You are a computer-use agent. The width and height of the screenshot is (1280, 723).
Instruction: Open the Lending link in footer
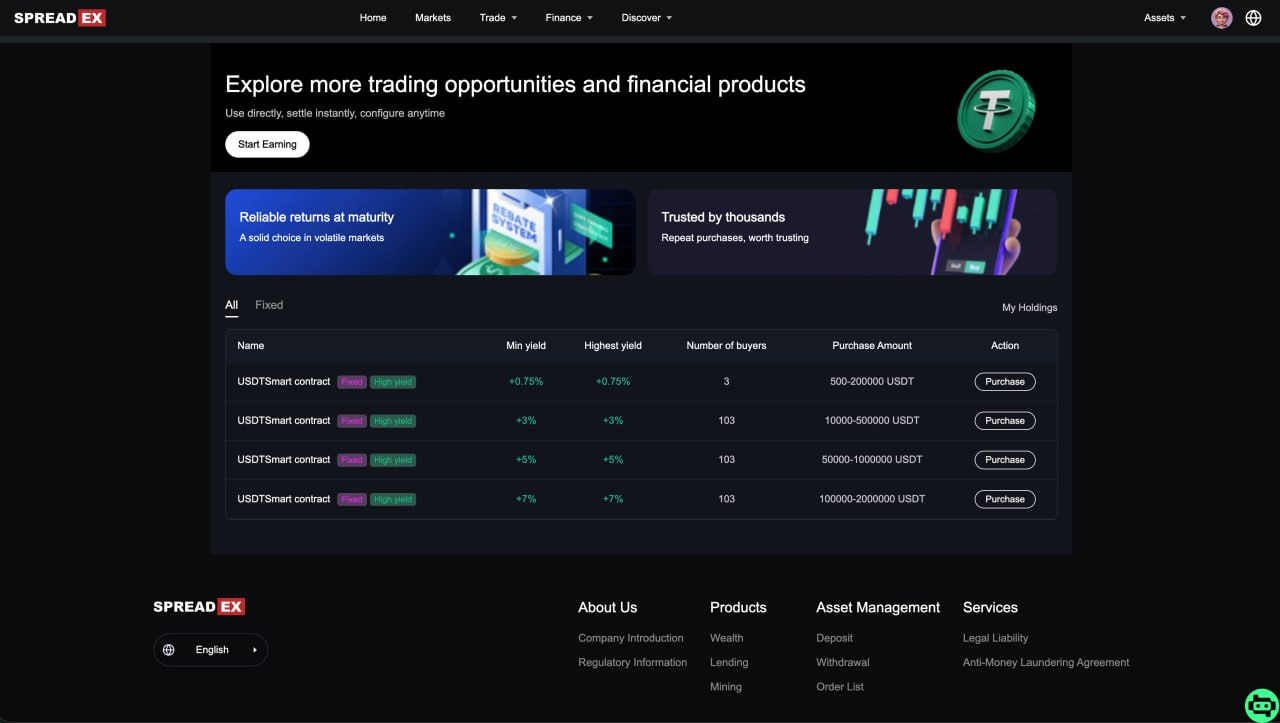point(729,662)
